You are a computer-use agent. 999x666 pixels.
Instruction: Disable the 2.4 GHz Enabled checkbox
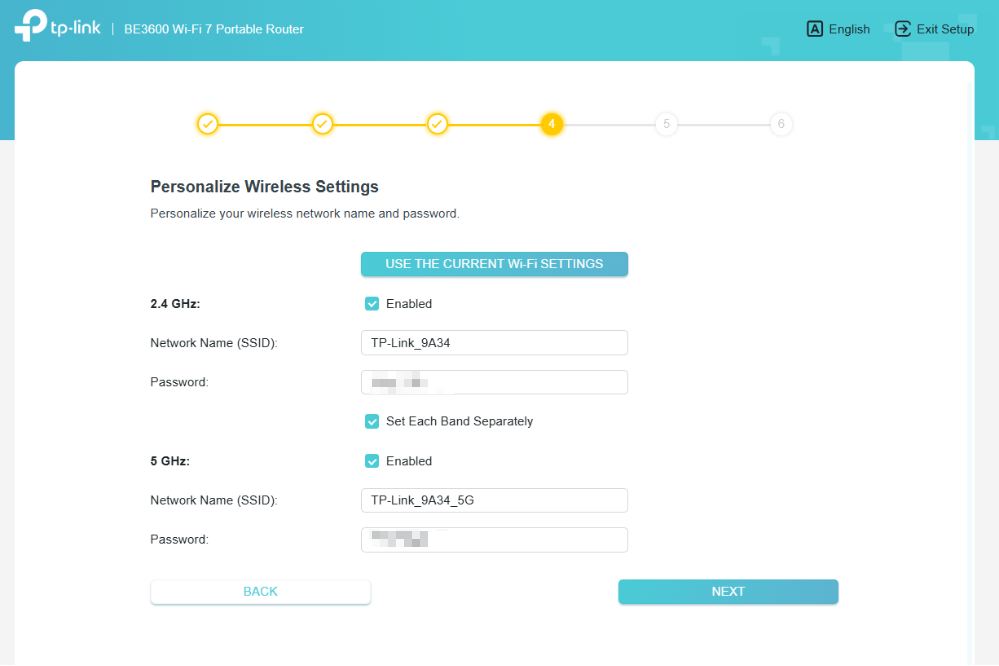tap(372, 303)
